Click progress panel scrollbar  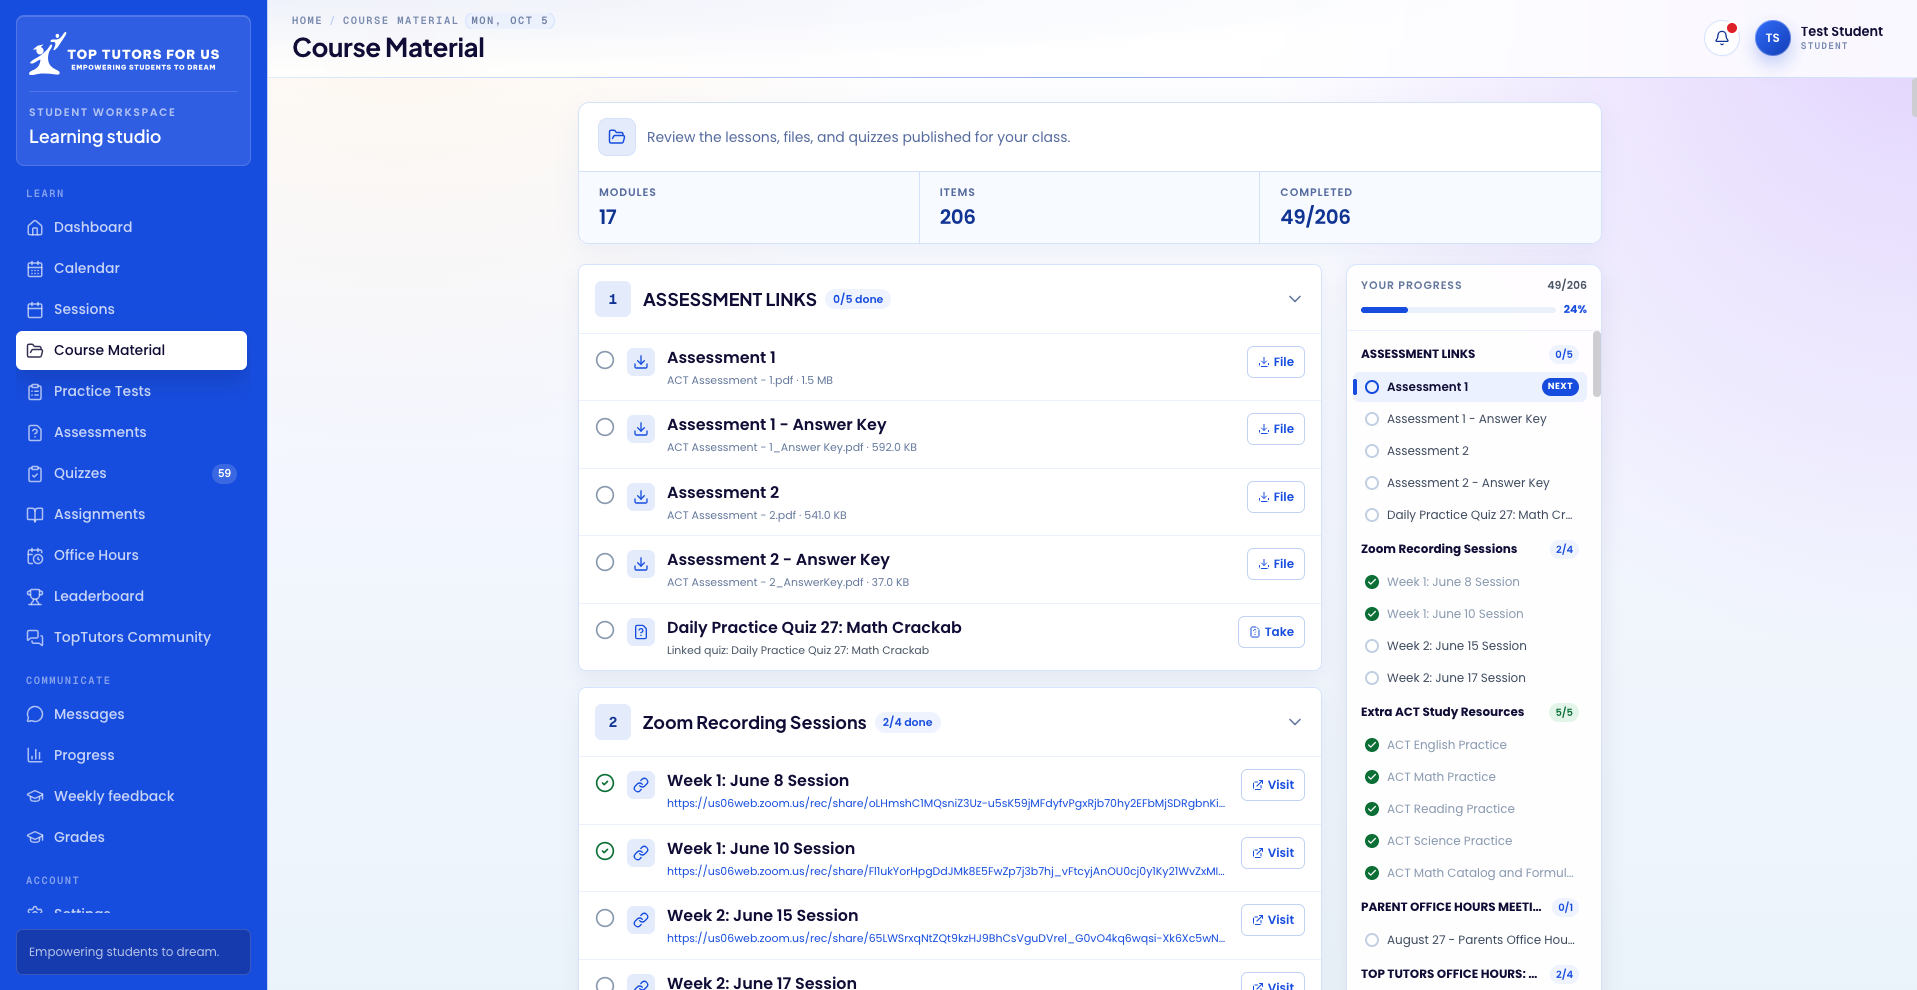click(1596, 364)
